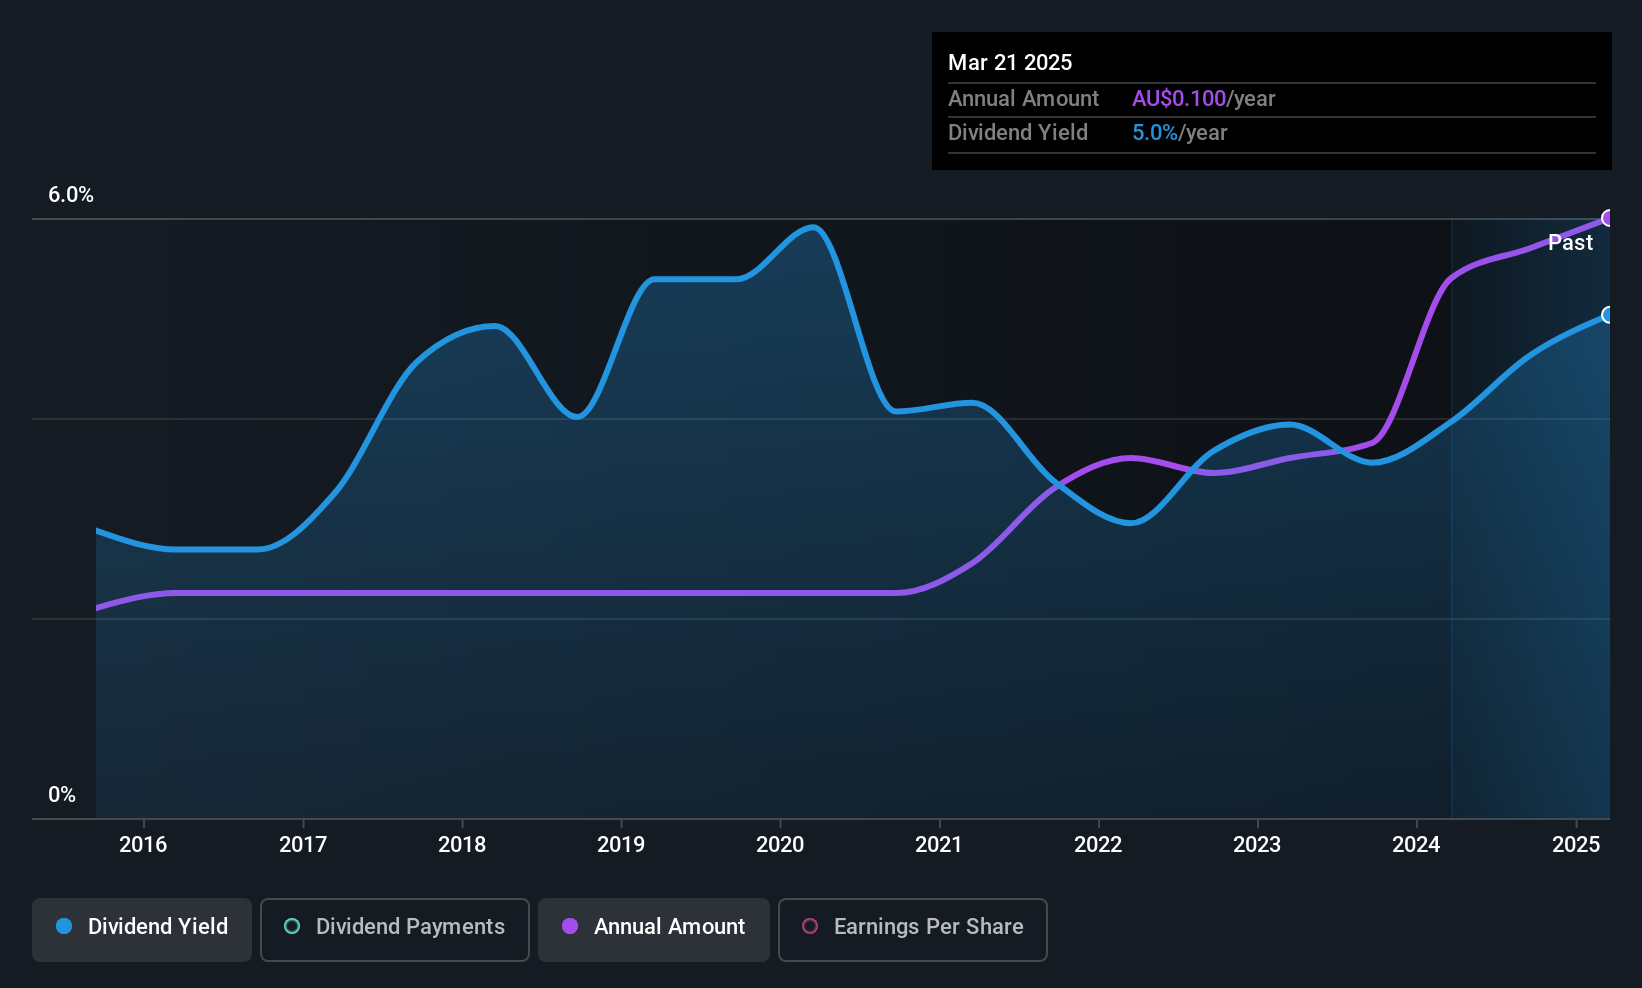Toggle the Annual Amount legend button

[654, 929]
